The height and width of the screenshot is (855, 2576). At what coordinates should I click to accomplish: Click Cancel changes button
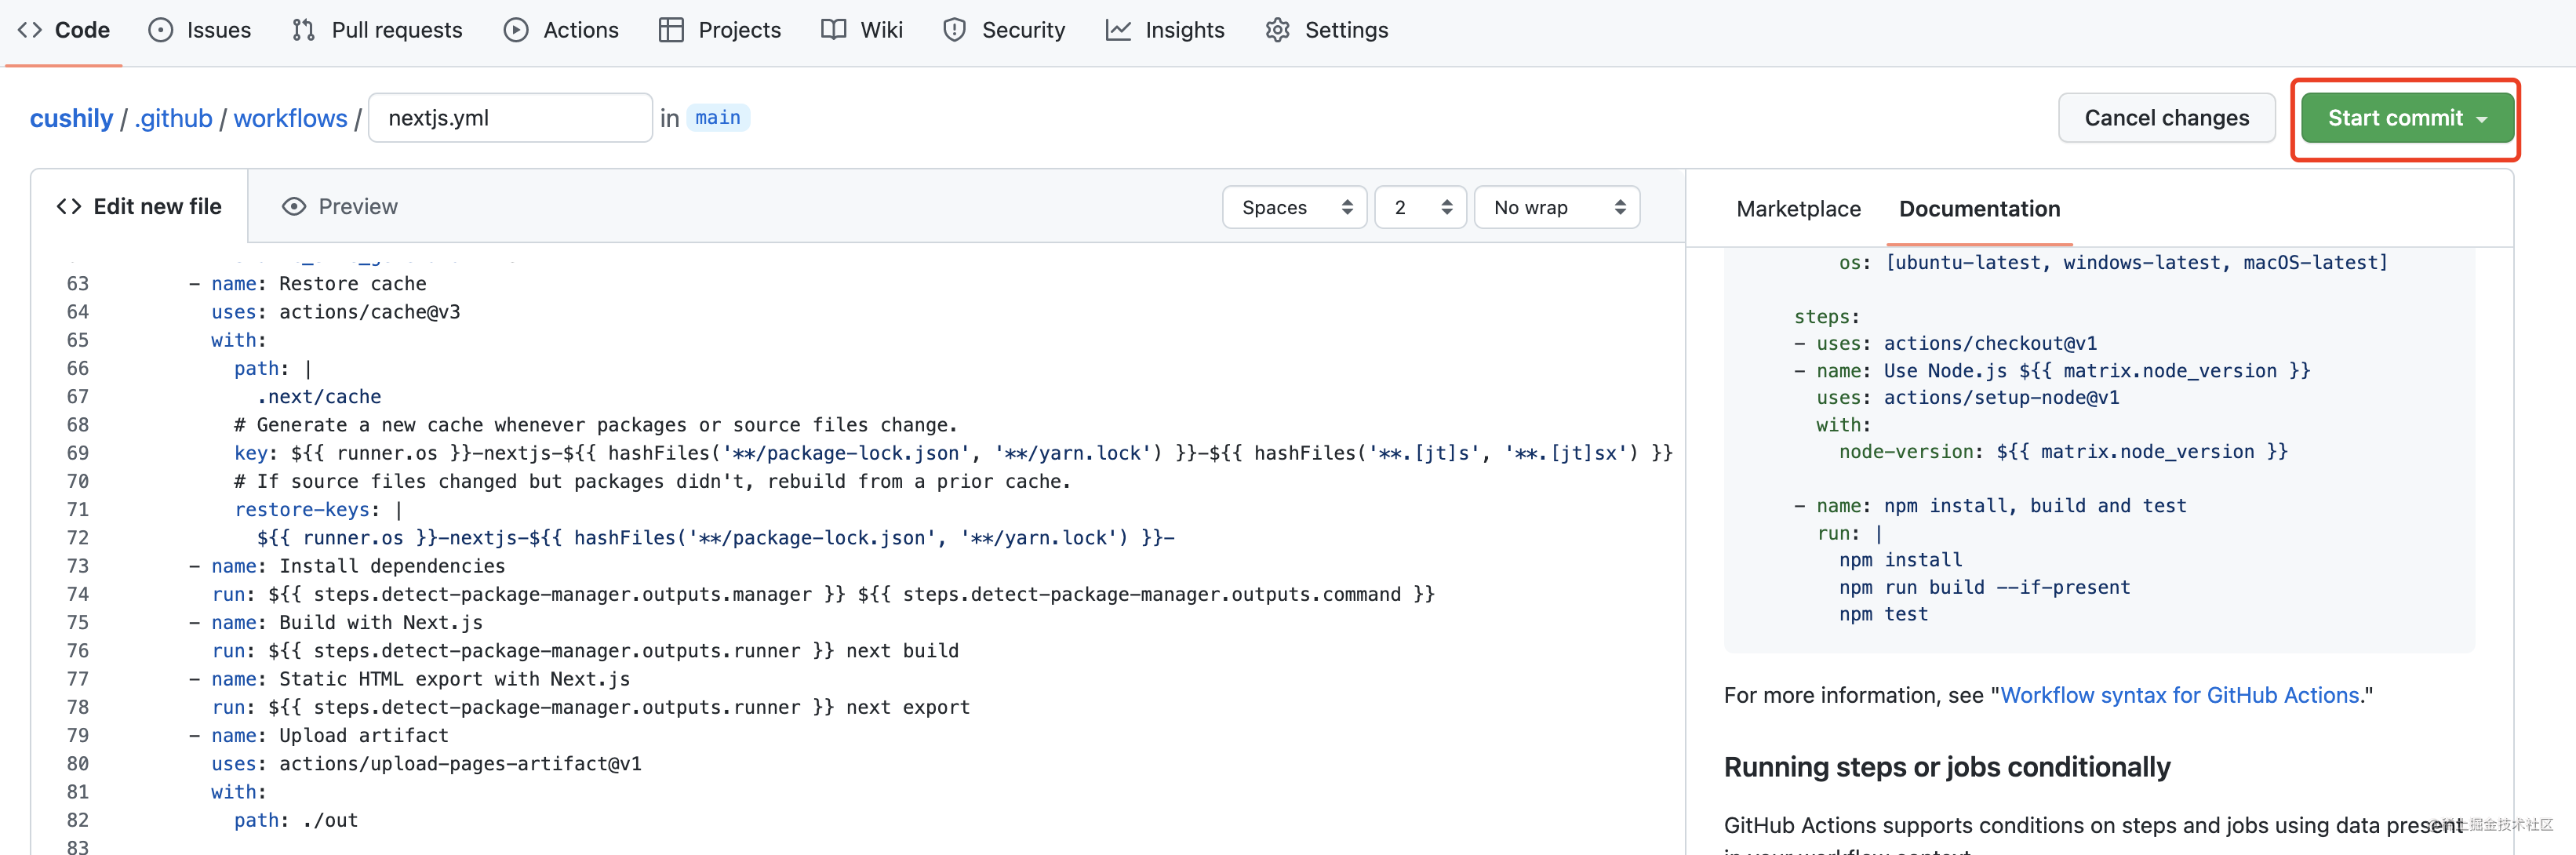pyautogui.click(x=2166, y=118)
